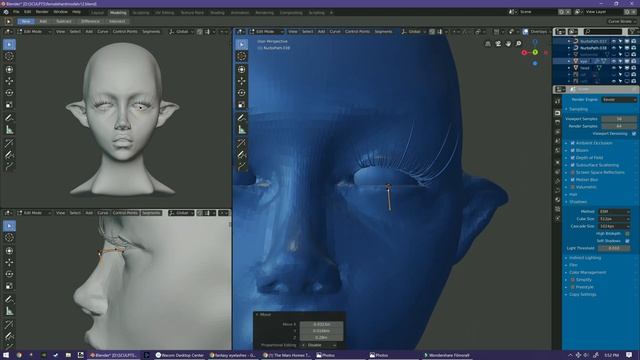This screenshot has width=640, height=360.
Task: Click the Intersect selection mode button
Action: pyautogui.click(x=117, y=21)
